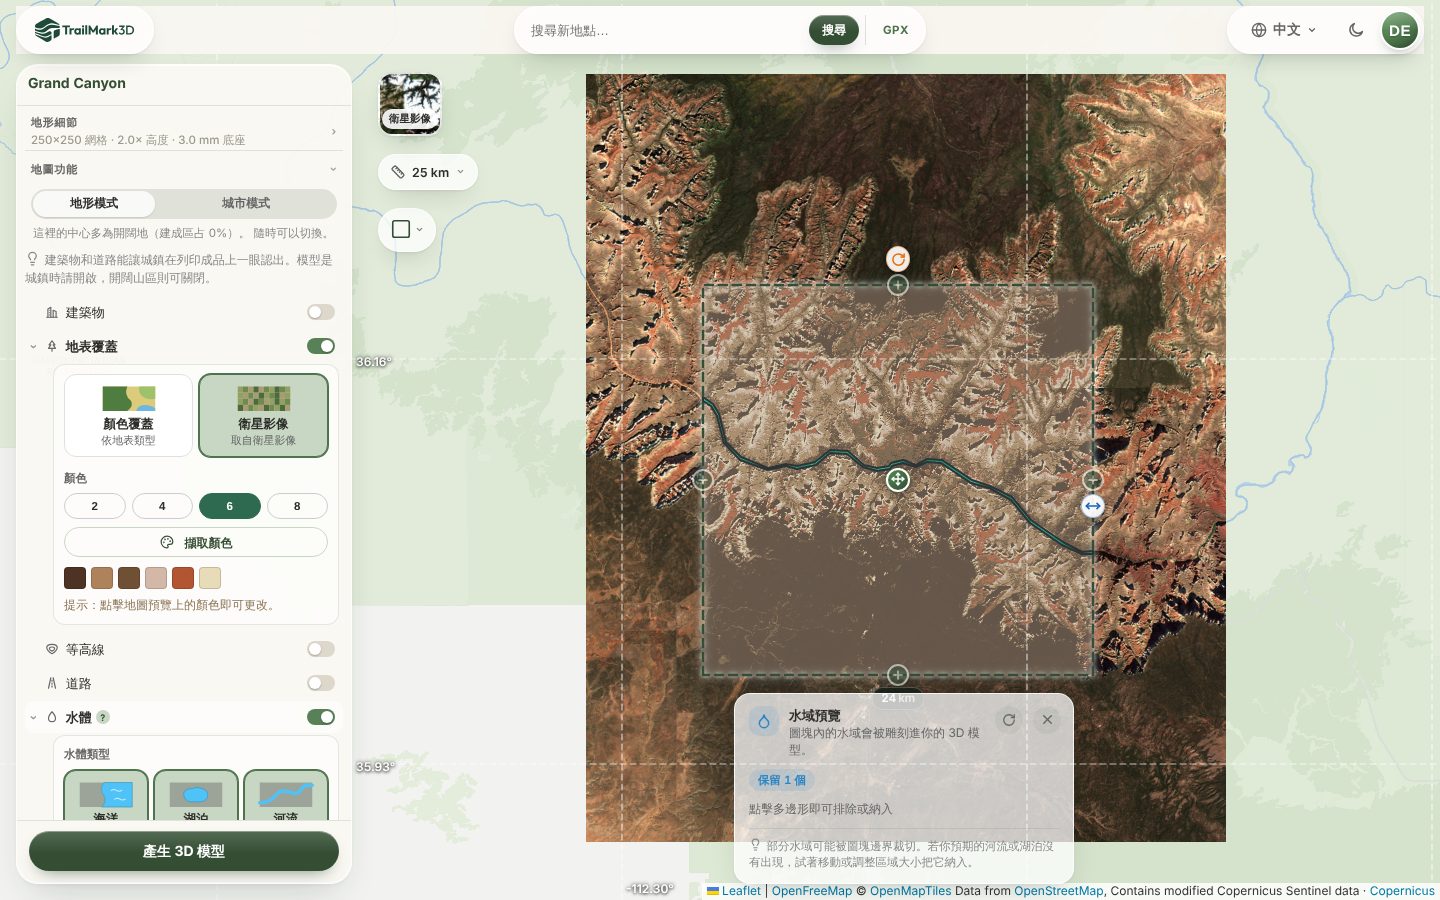Switch to 地形模式 tab
This screenshot has height=900, width=1440.
(x=94, y=203)
